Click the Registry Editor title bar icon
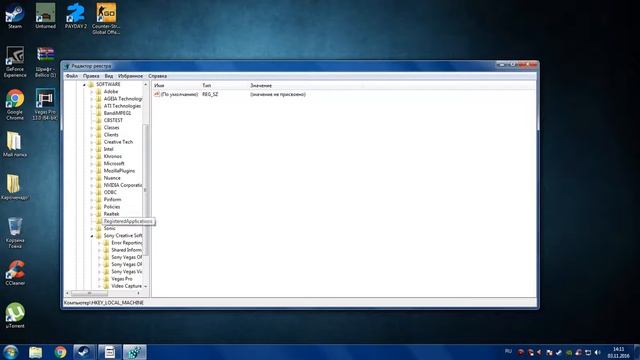This screenshot has height=360, width=640. pyautogui.click(x=67, y=66)
